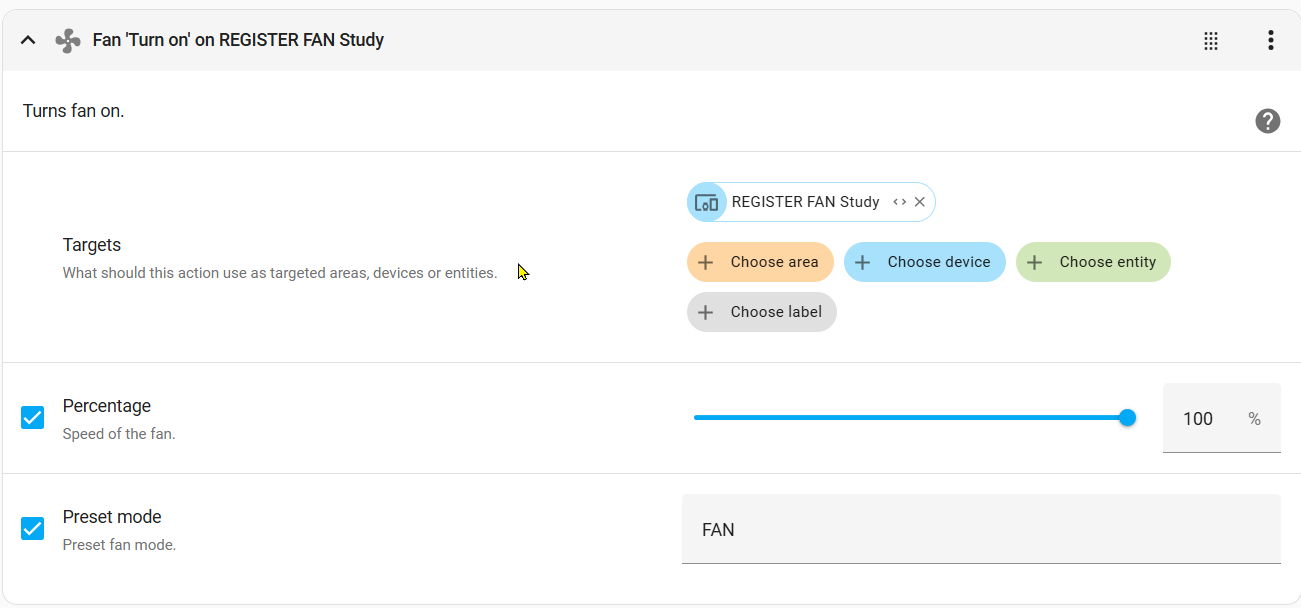Click the action title 'Fan Turn on' header

point(238,40)
